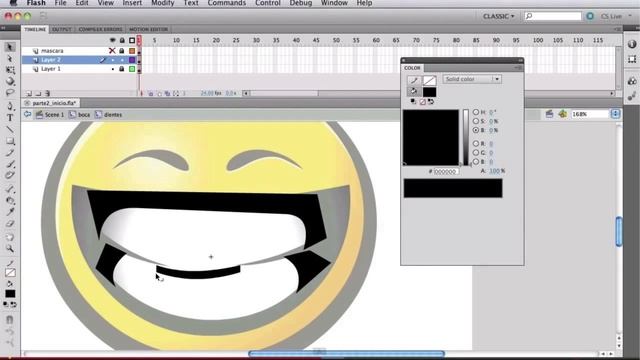The height and width of the screenshot is (360, 640).
Task: Select the Text tool
Action: tap(10, 118)
